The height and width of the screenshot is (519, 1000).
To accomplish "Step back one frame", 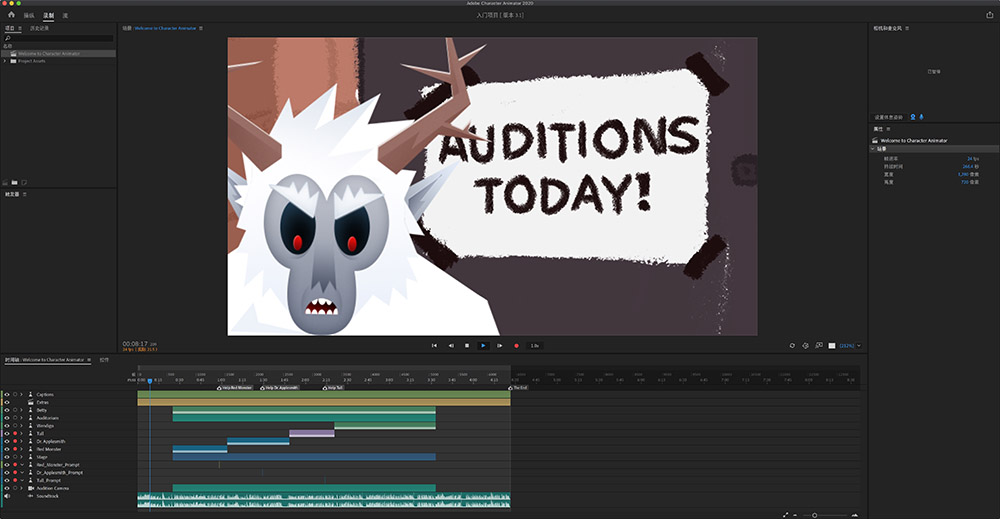I will tap(451, 346).
